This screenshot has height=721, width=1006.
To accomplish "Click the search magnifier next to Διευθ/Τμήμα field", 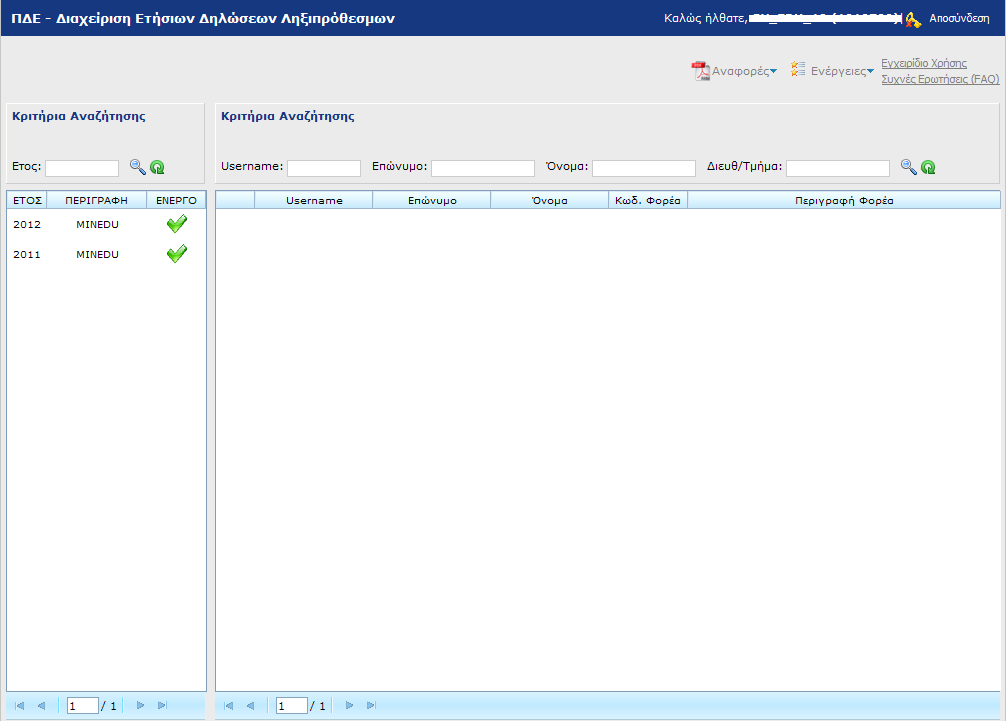I will point(908,167).
